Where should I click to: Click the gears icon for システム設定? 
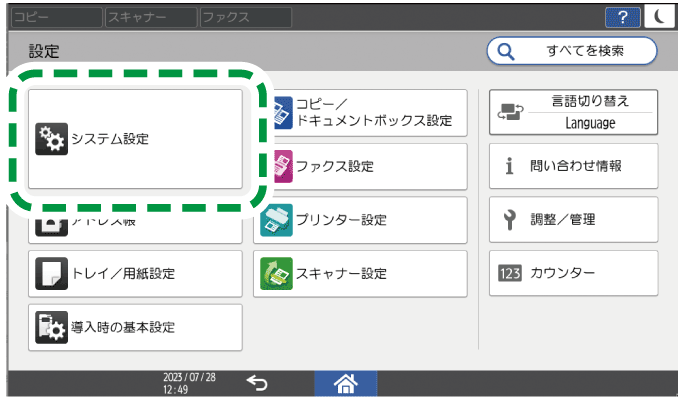(x=51, y=139)
